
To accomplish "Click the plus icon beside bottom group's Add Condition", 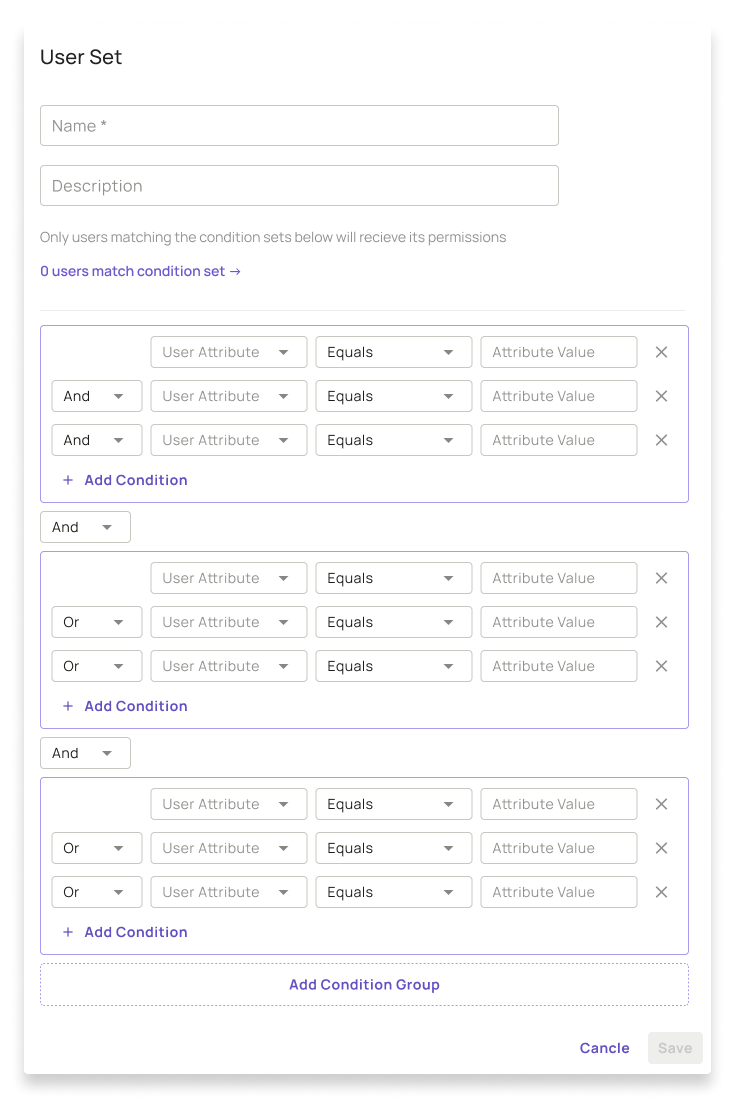I will pyautogui.click(x=67, y=932).
